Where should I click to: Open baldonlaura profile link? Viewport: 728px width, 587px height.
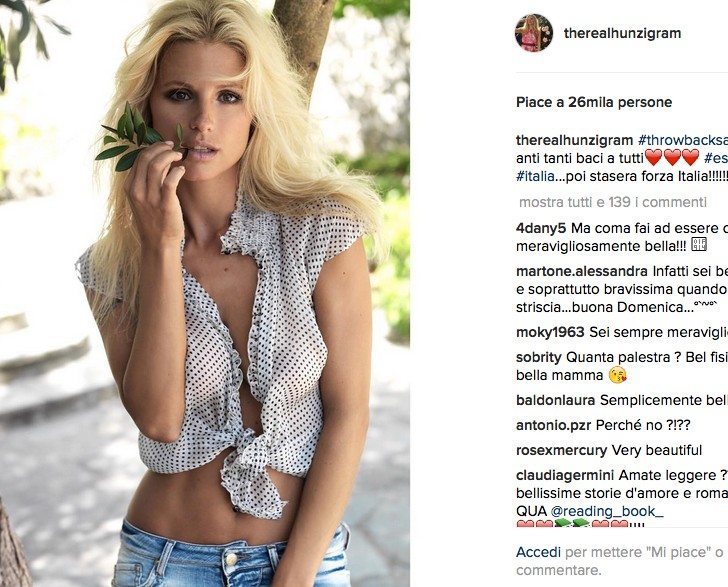coord(555,400)
